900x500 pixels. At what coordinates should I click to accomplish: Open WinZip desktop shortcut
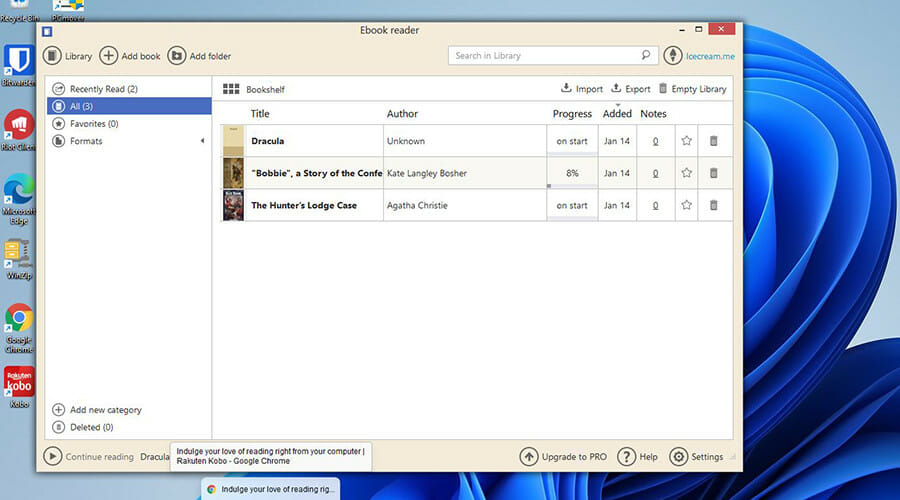click(x=18, y=260)
